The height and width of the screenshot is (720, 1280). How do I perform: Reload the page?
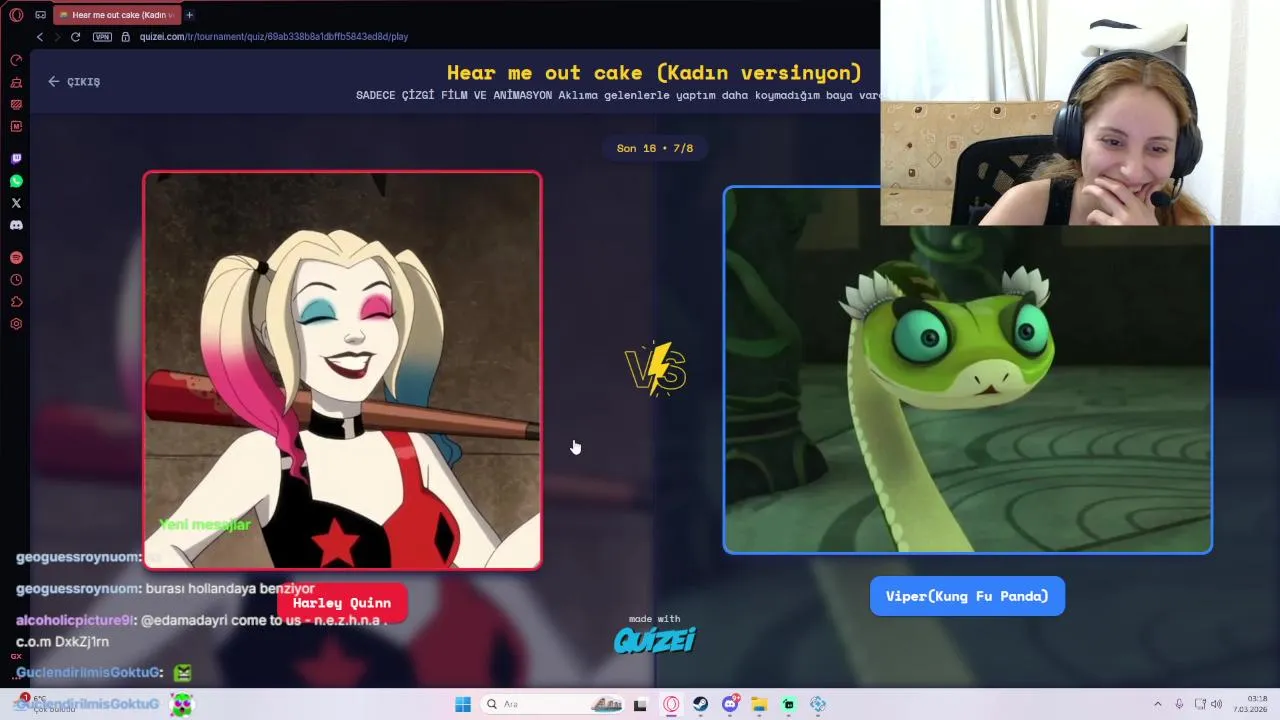point(75,37)
